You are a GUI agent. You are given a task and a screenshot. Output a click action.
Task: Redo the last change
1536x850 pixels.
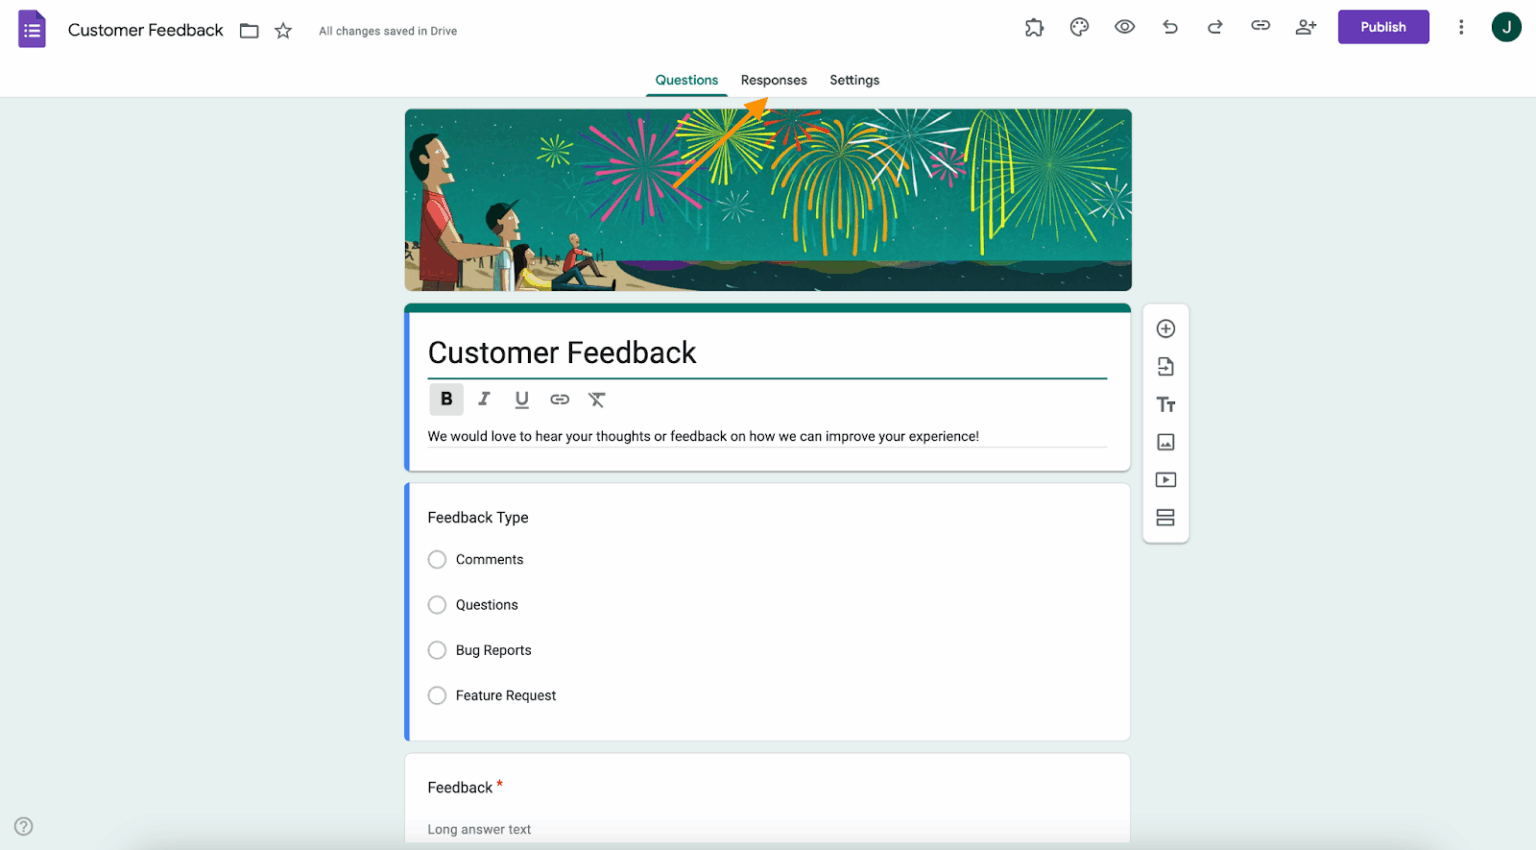point(1214,27)
